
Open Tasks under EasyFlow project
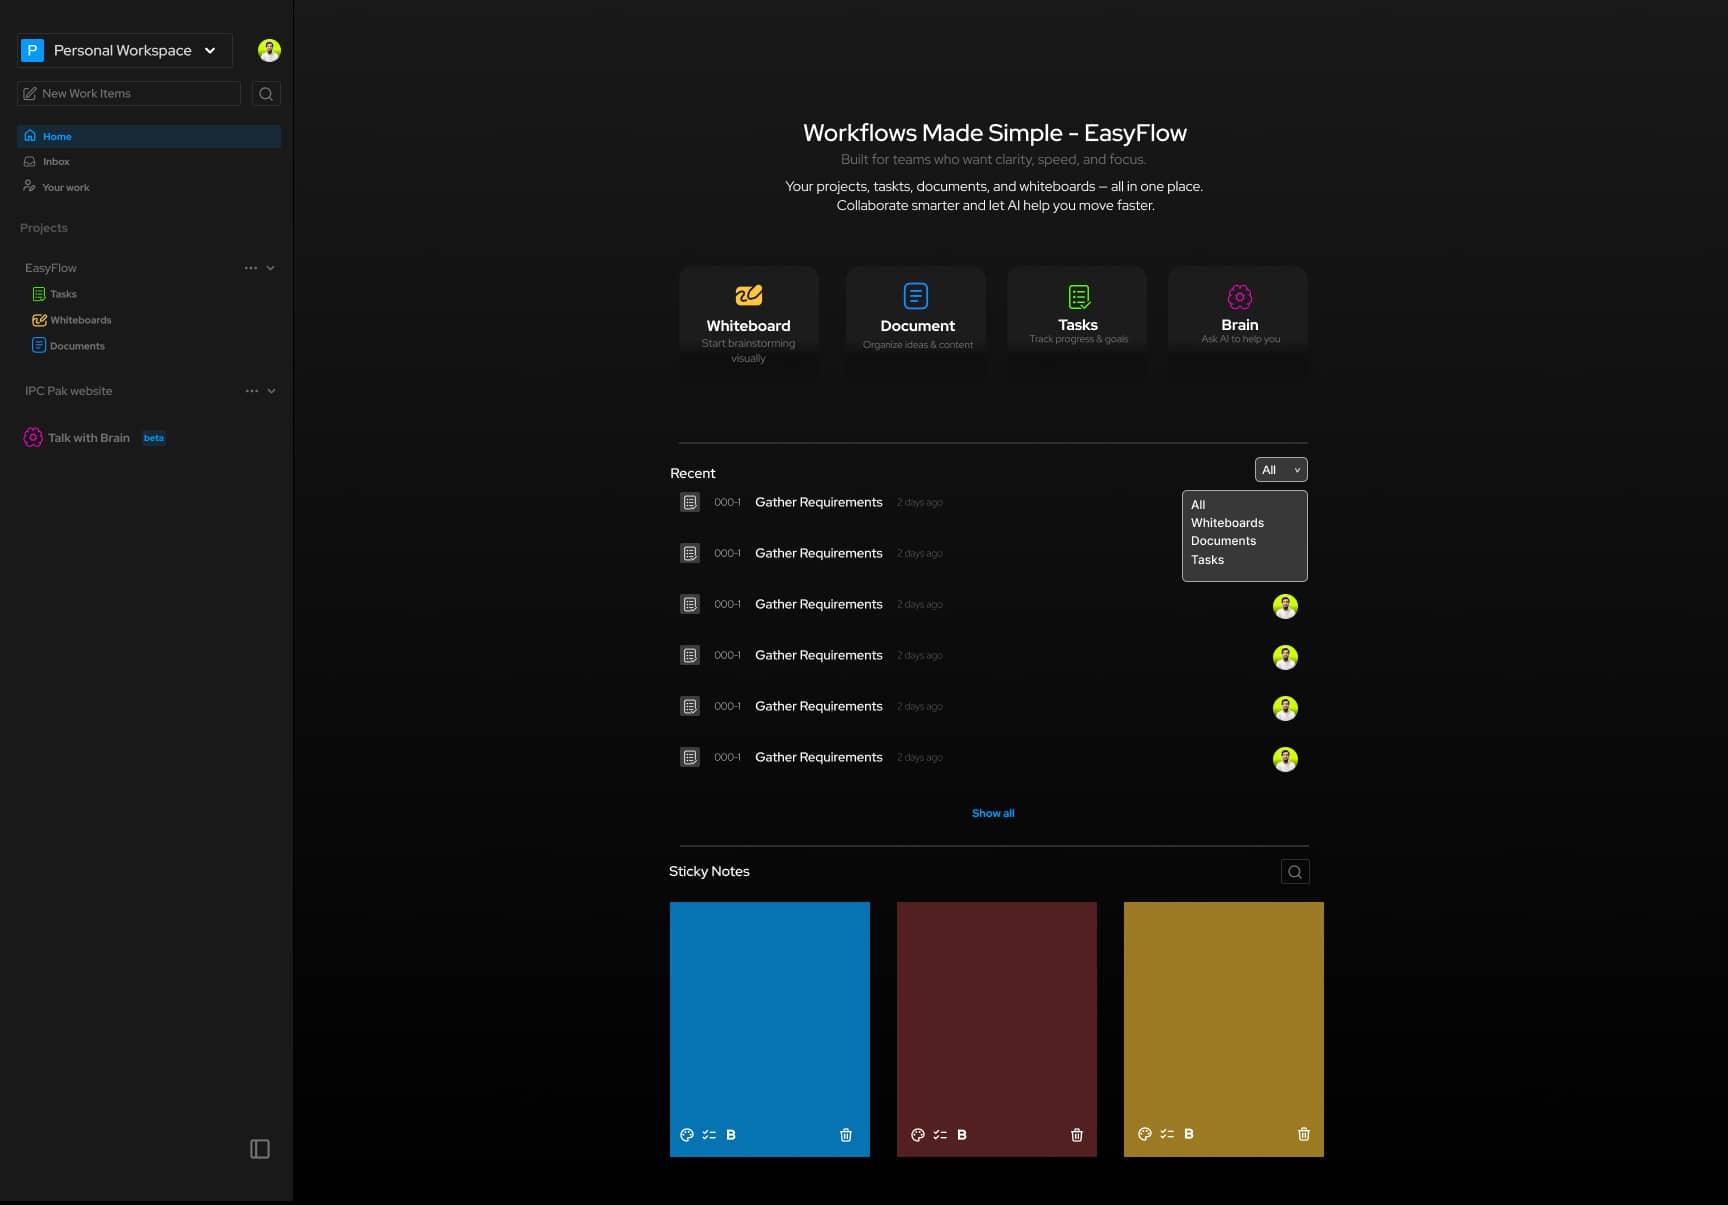[x=55, y=294]
